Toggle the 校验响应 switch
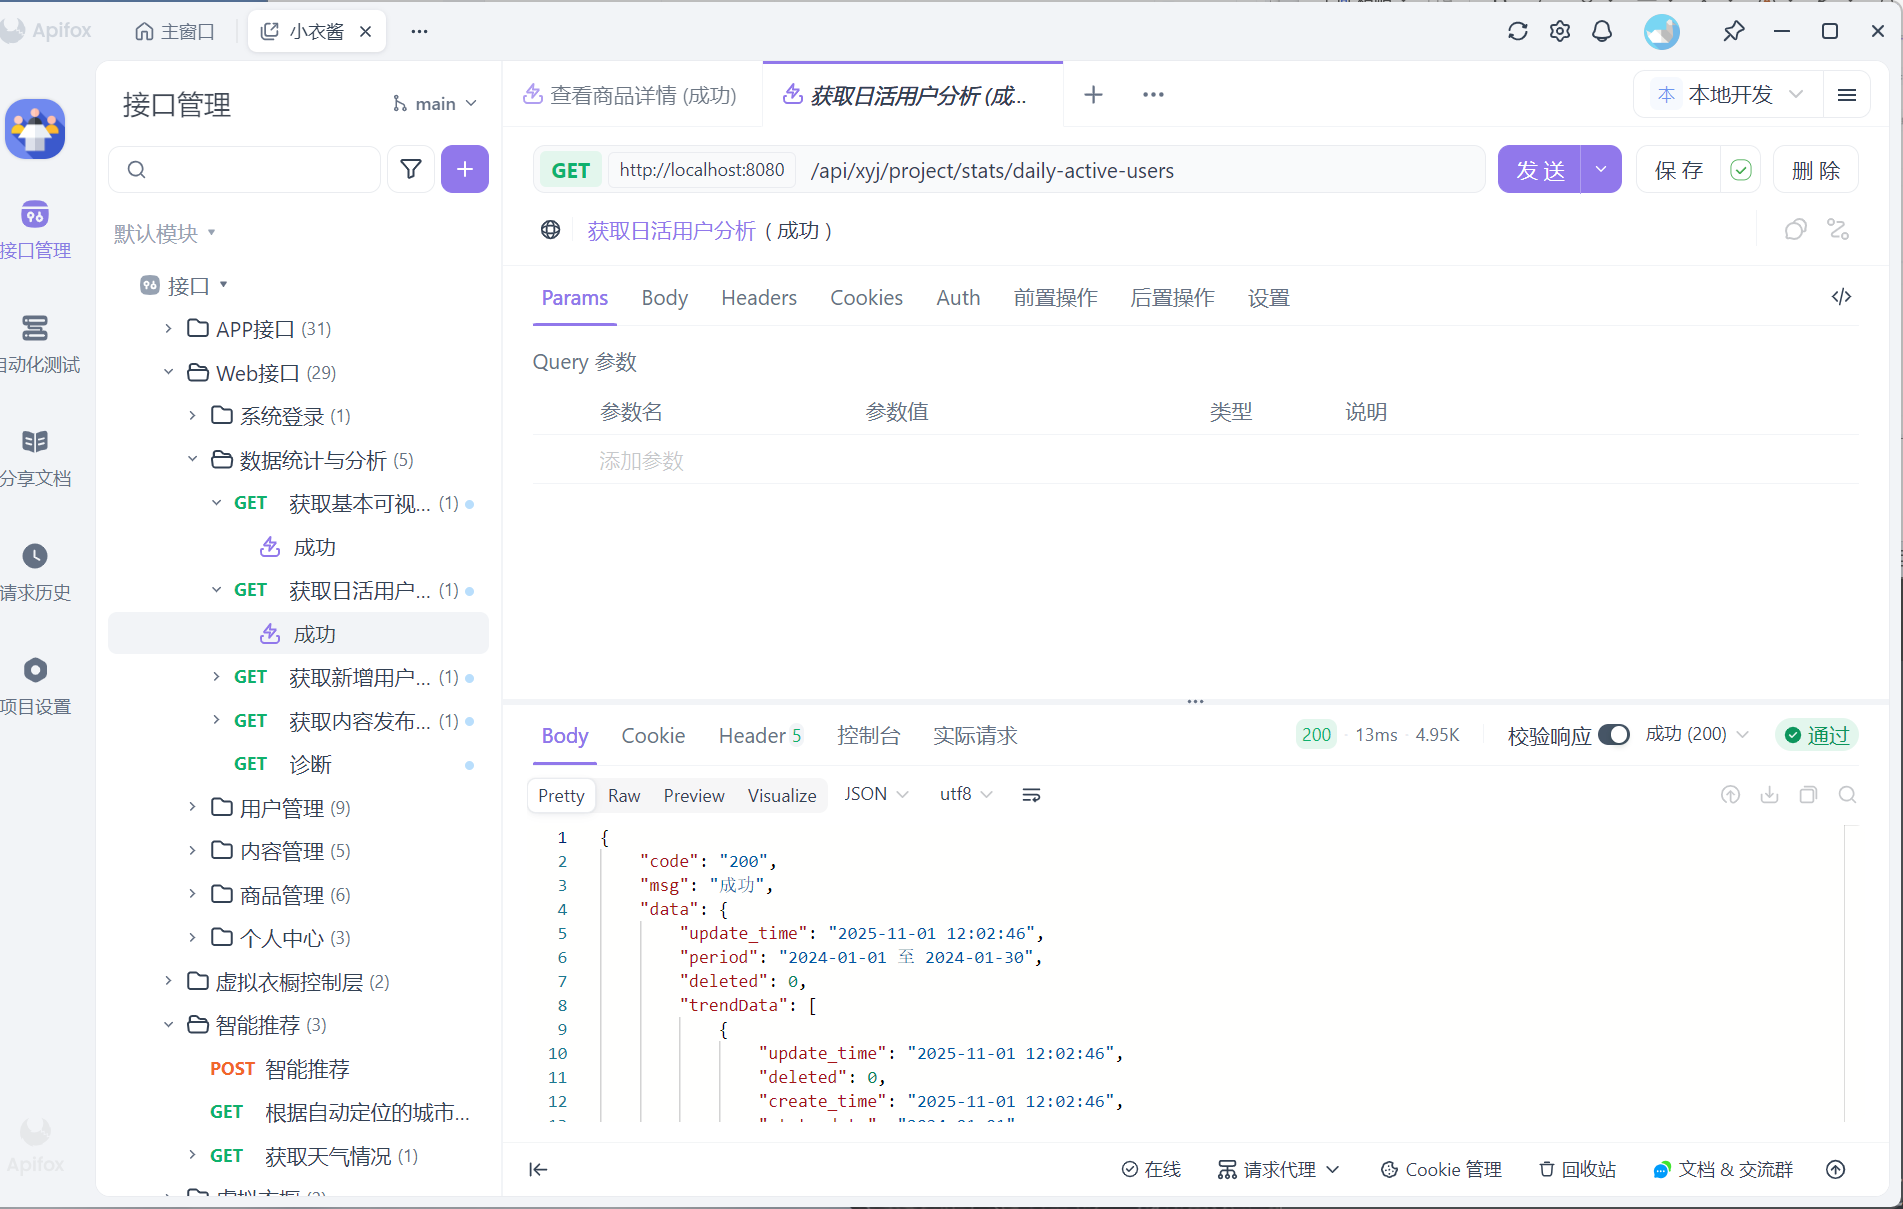The width and height of the screenshot is (1903, 1209). (x=1613, y=735)
